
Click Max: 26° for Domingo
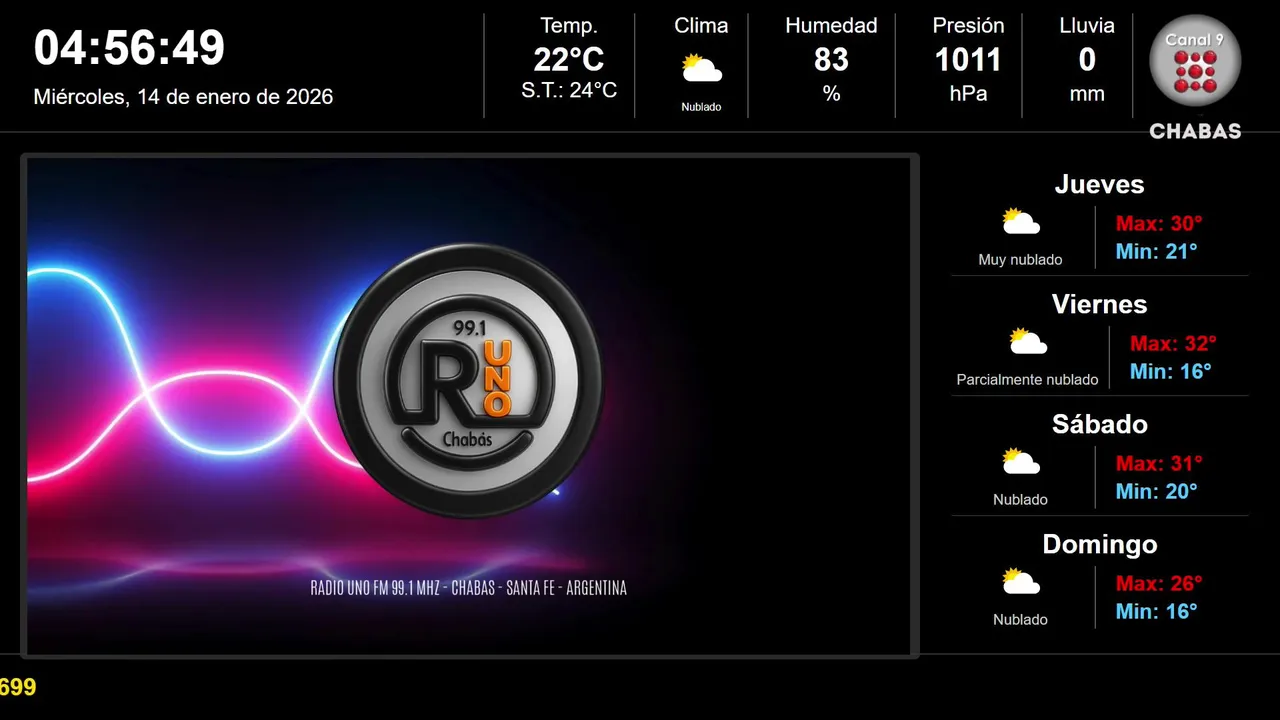[x=1159, y=583]
